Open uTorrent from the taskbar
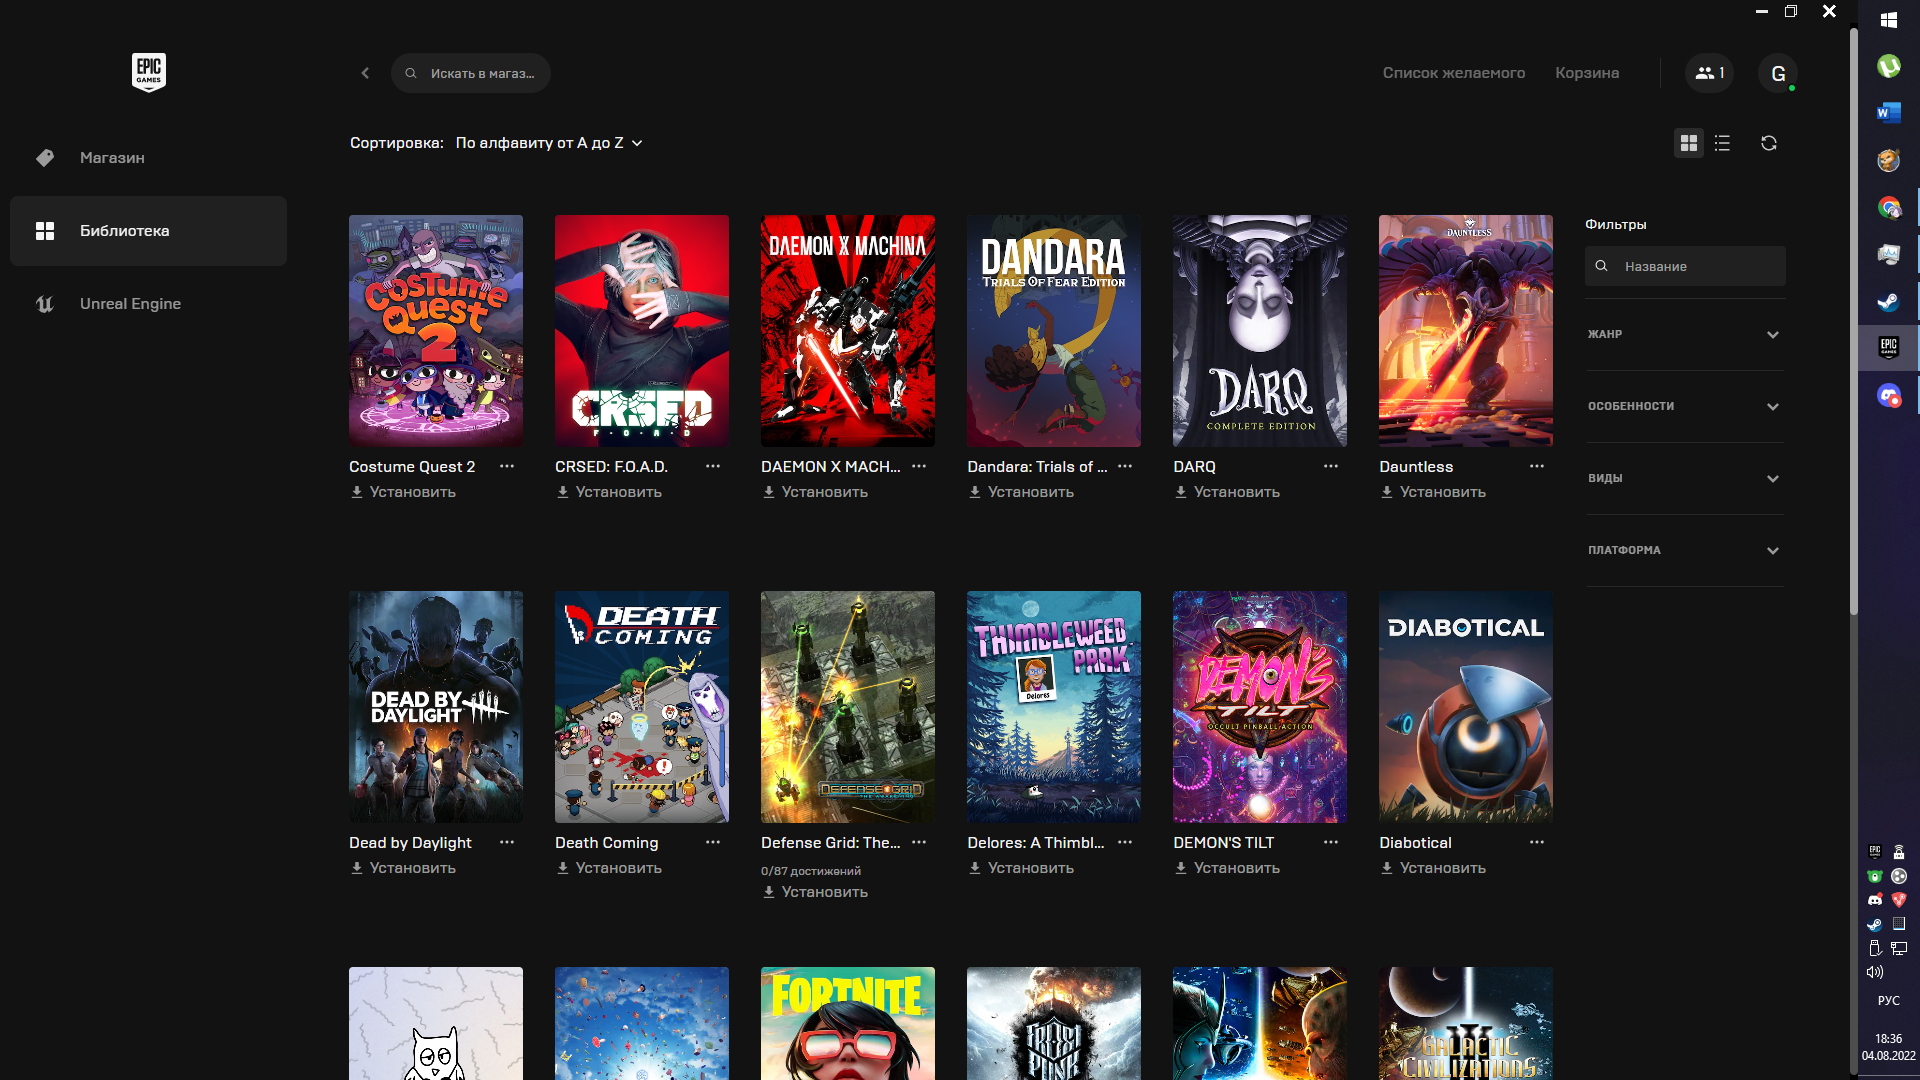The image size is (1920, 1080). tap(1889, 66)
